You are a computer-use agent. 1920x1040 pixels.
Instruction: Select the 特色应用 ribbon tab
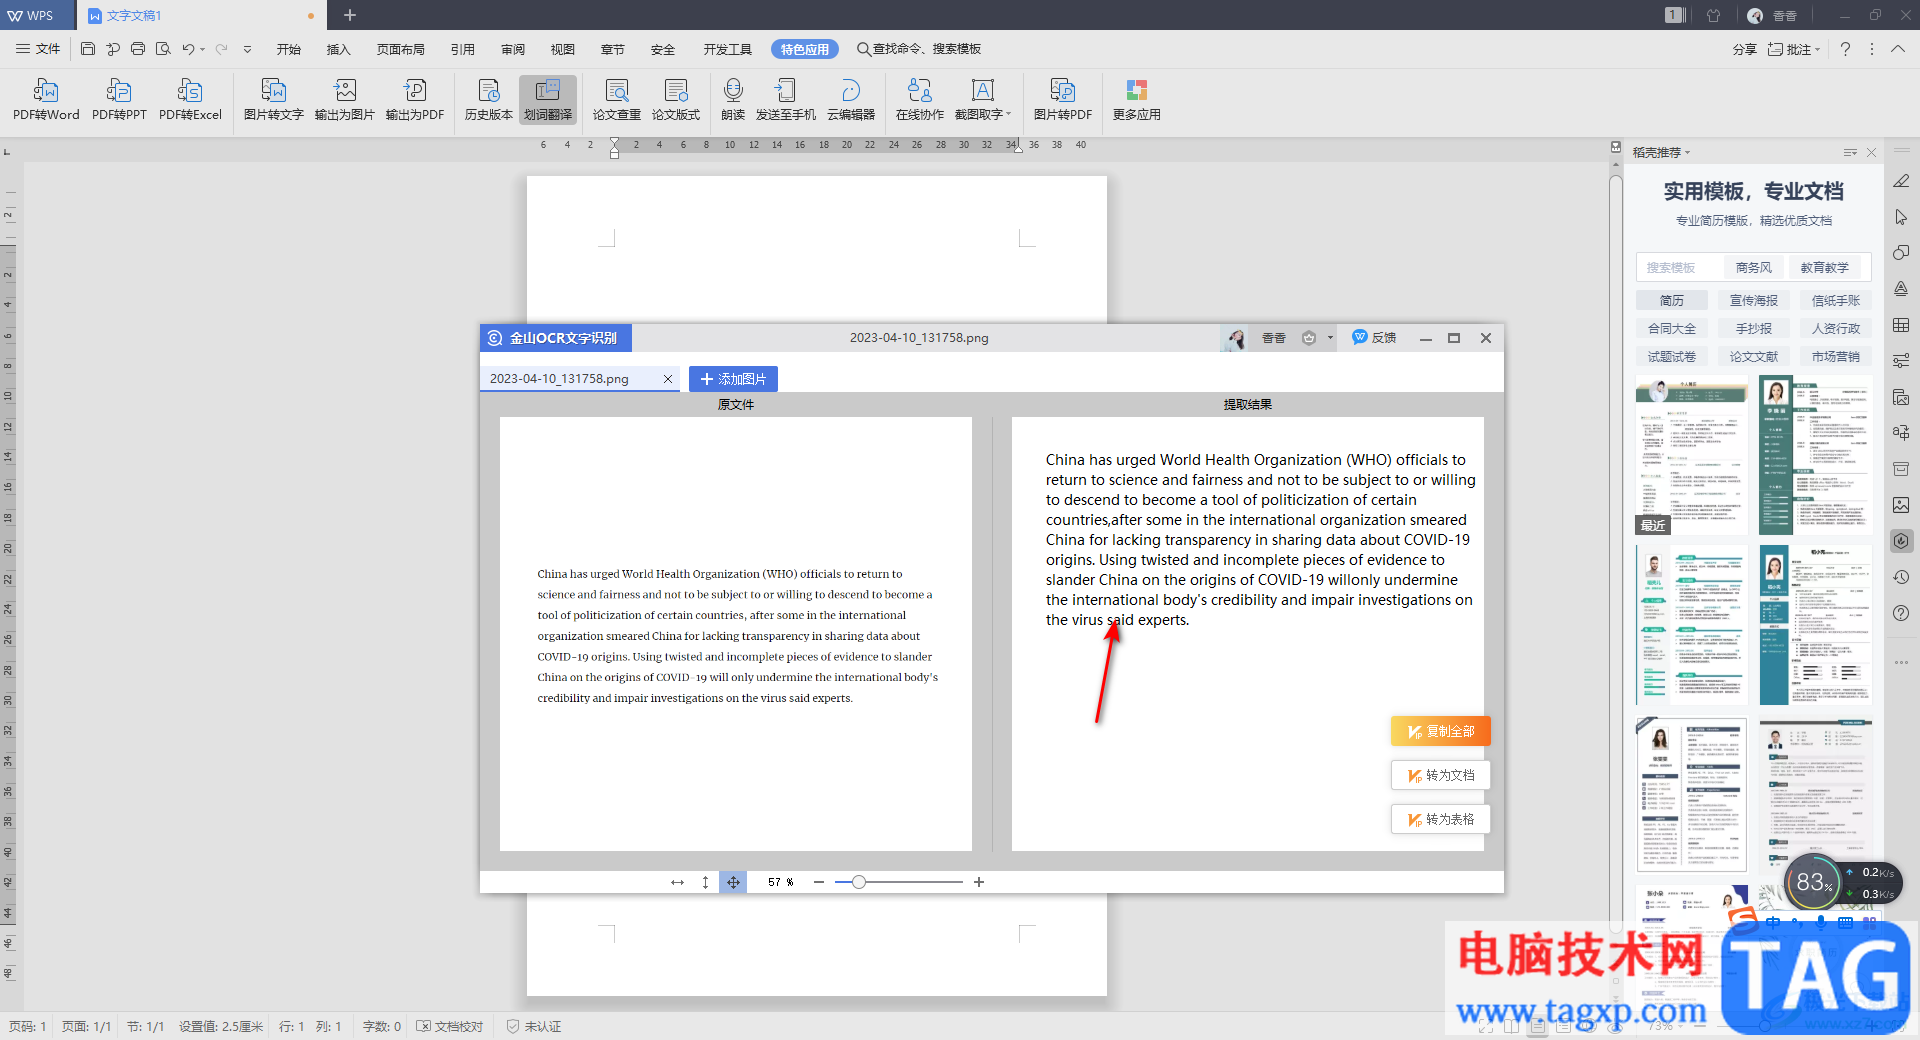pyautogui.click(x=805, y=49)
